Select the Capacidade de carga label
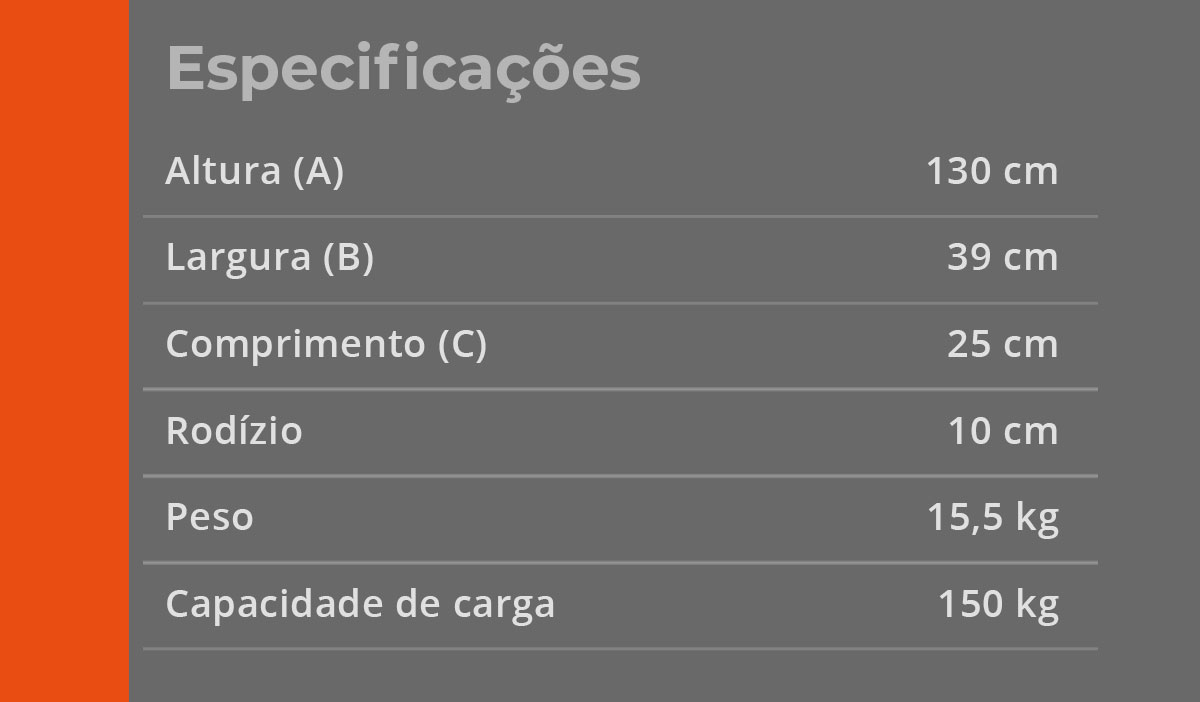1200x702 pixels. pyautogui.click(x=360, y=605)
